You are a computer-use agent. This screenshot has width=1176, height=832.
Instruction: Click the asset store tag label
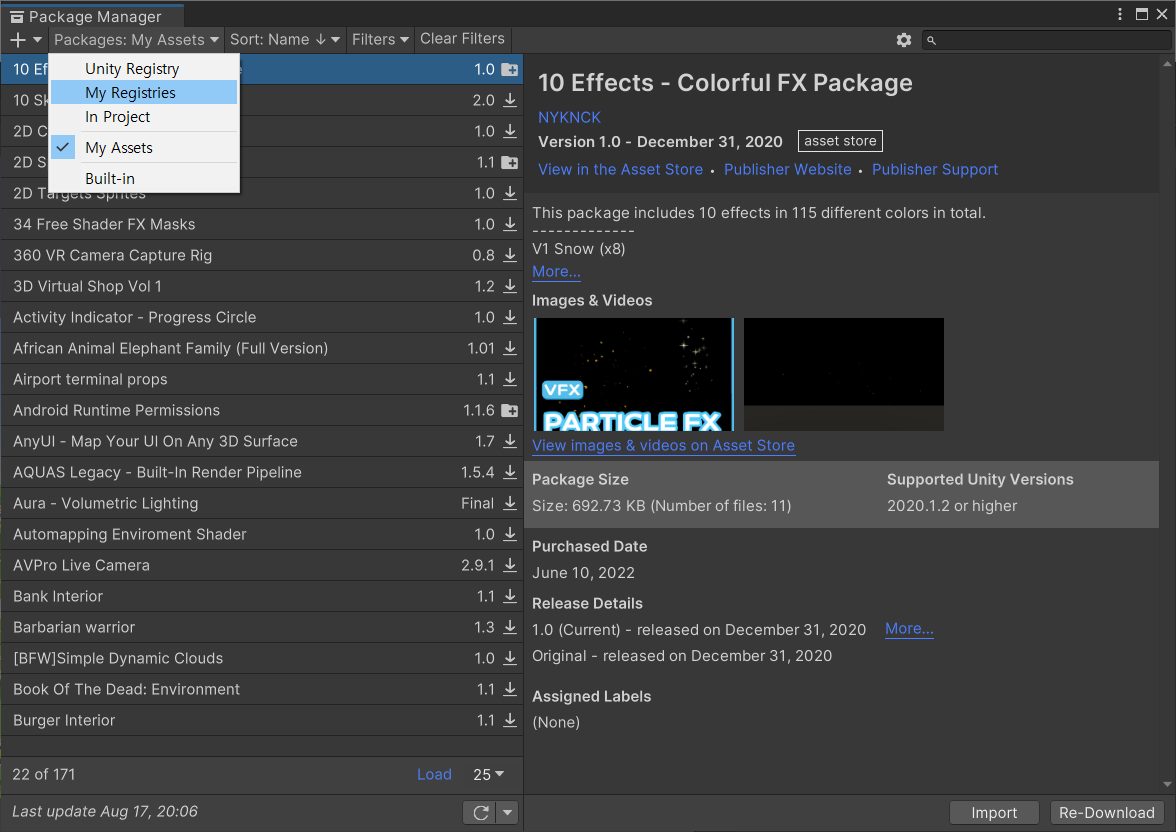pyautogui.click(x=840, y=141)
